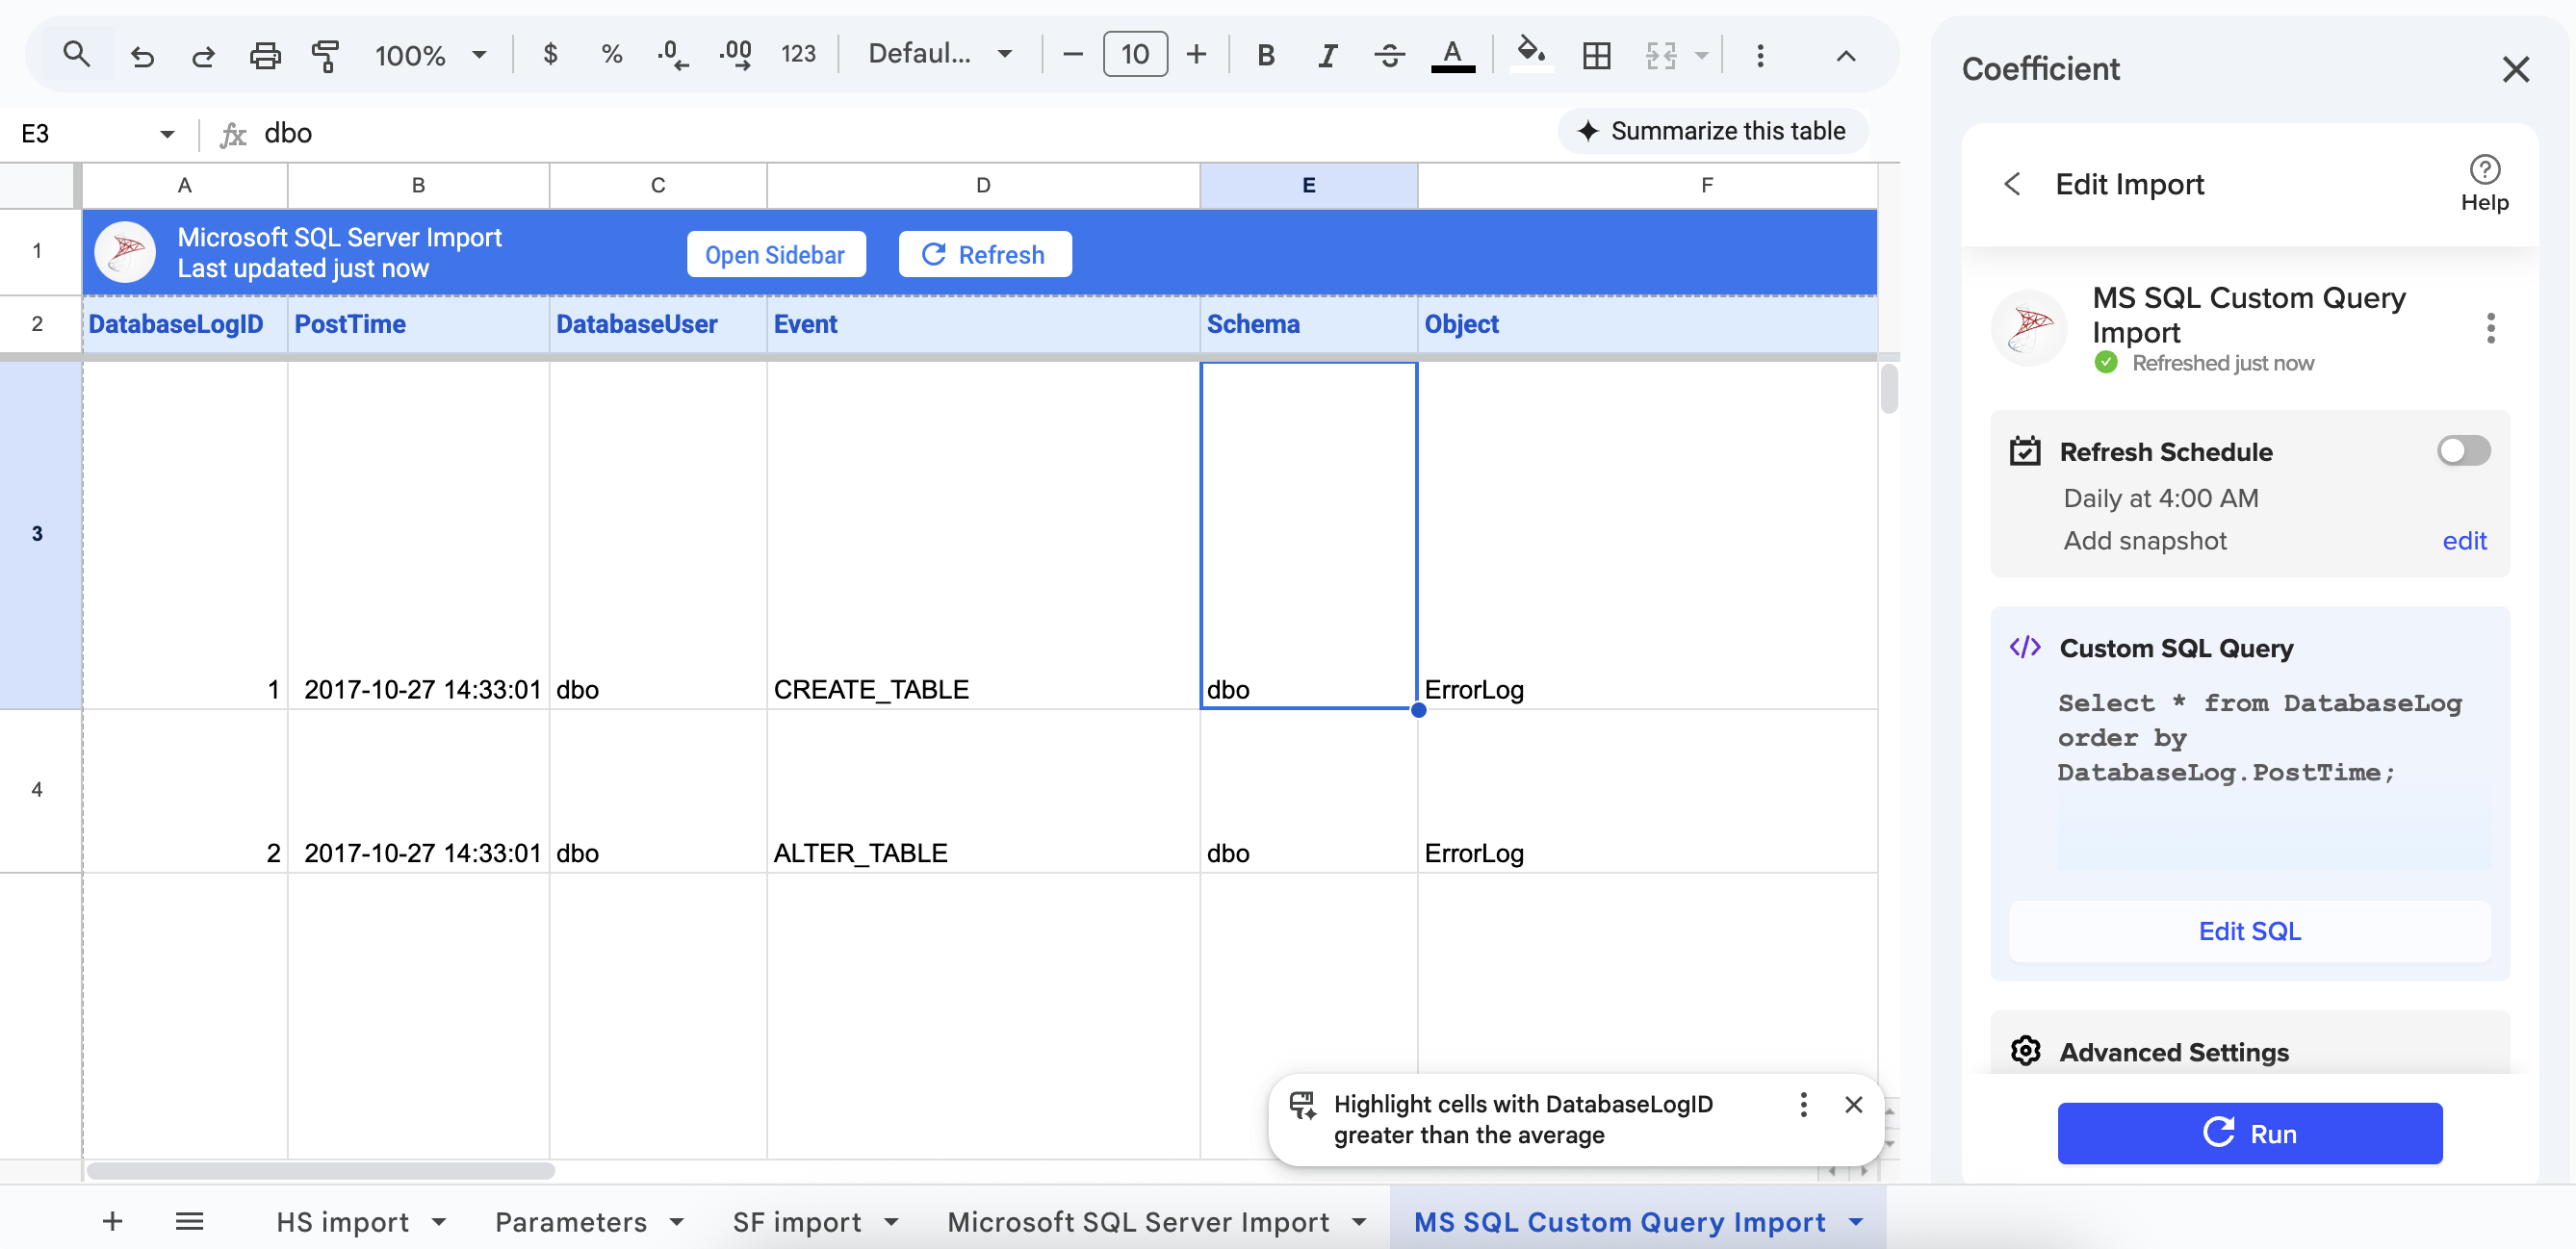Open the SF import sheet tab

(796, 1221)
